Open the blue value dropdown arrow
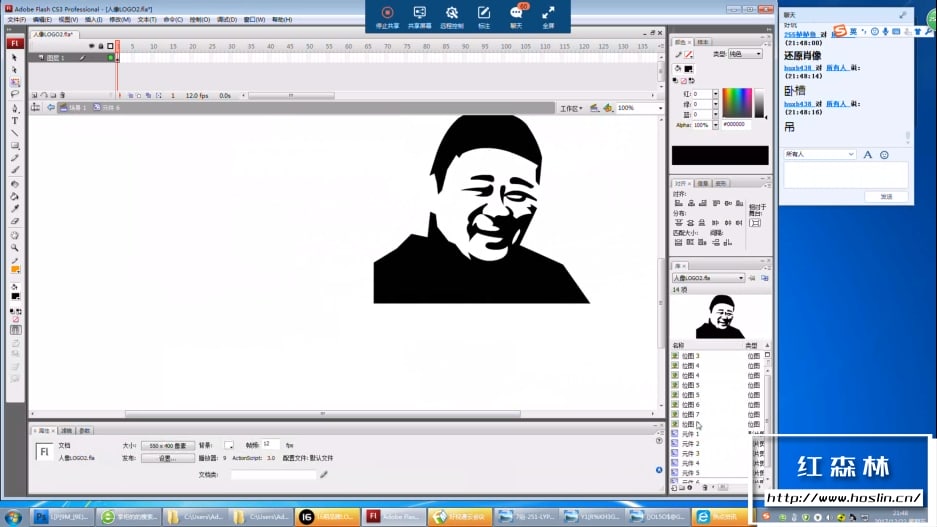937x527 pixels. coord(715,115)
